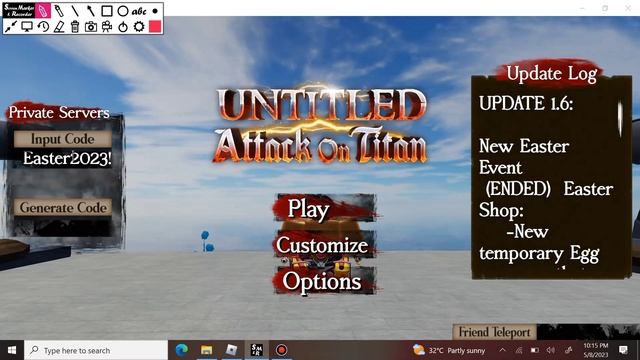Open the game Options
The height and width of the screenshot is (360, 640).
325,281
